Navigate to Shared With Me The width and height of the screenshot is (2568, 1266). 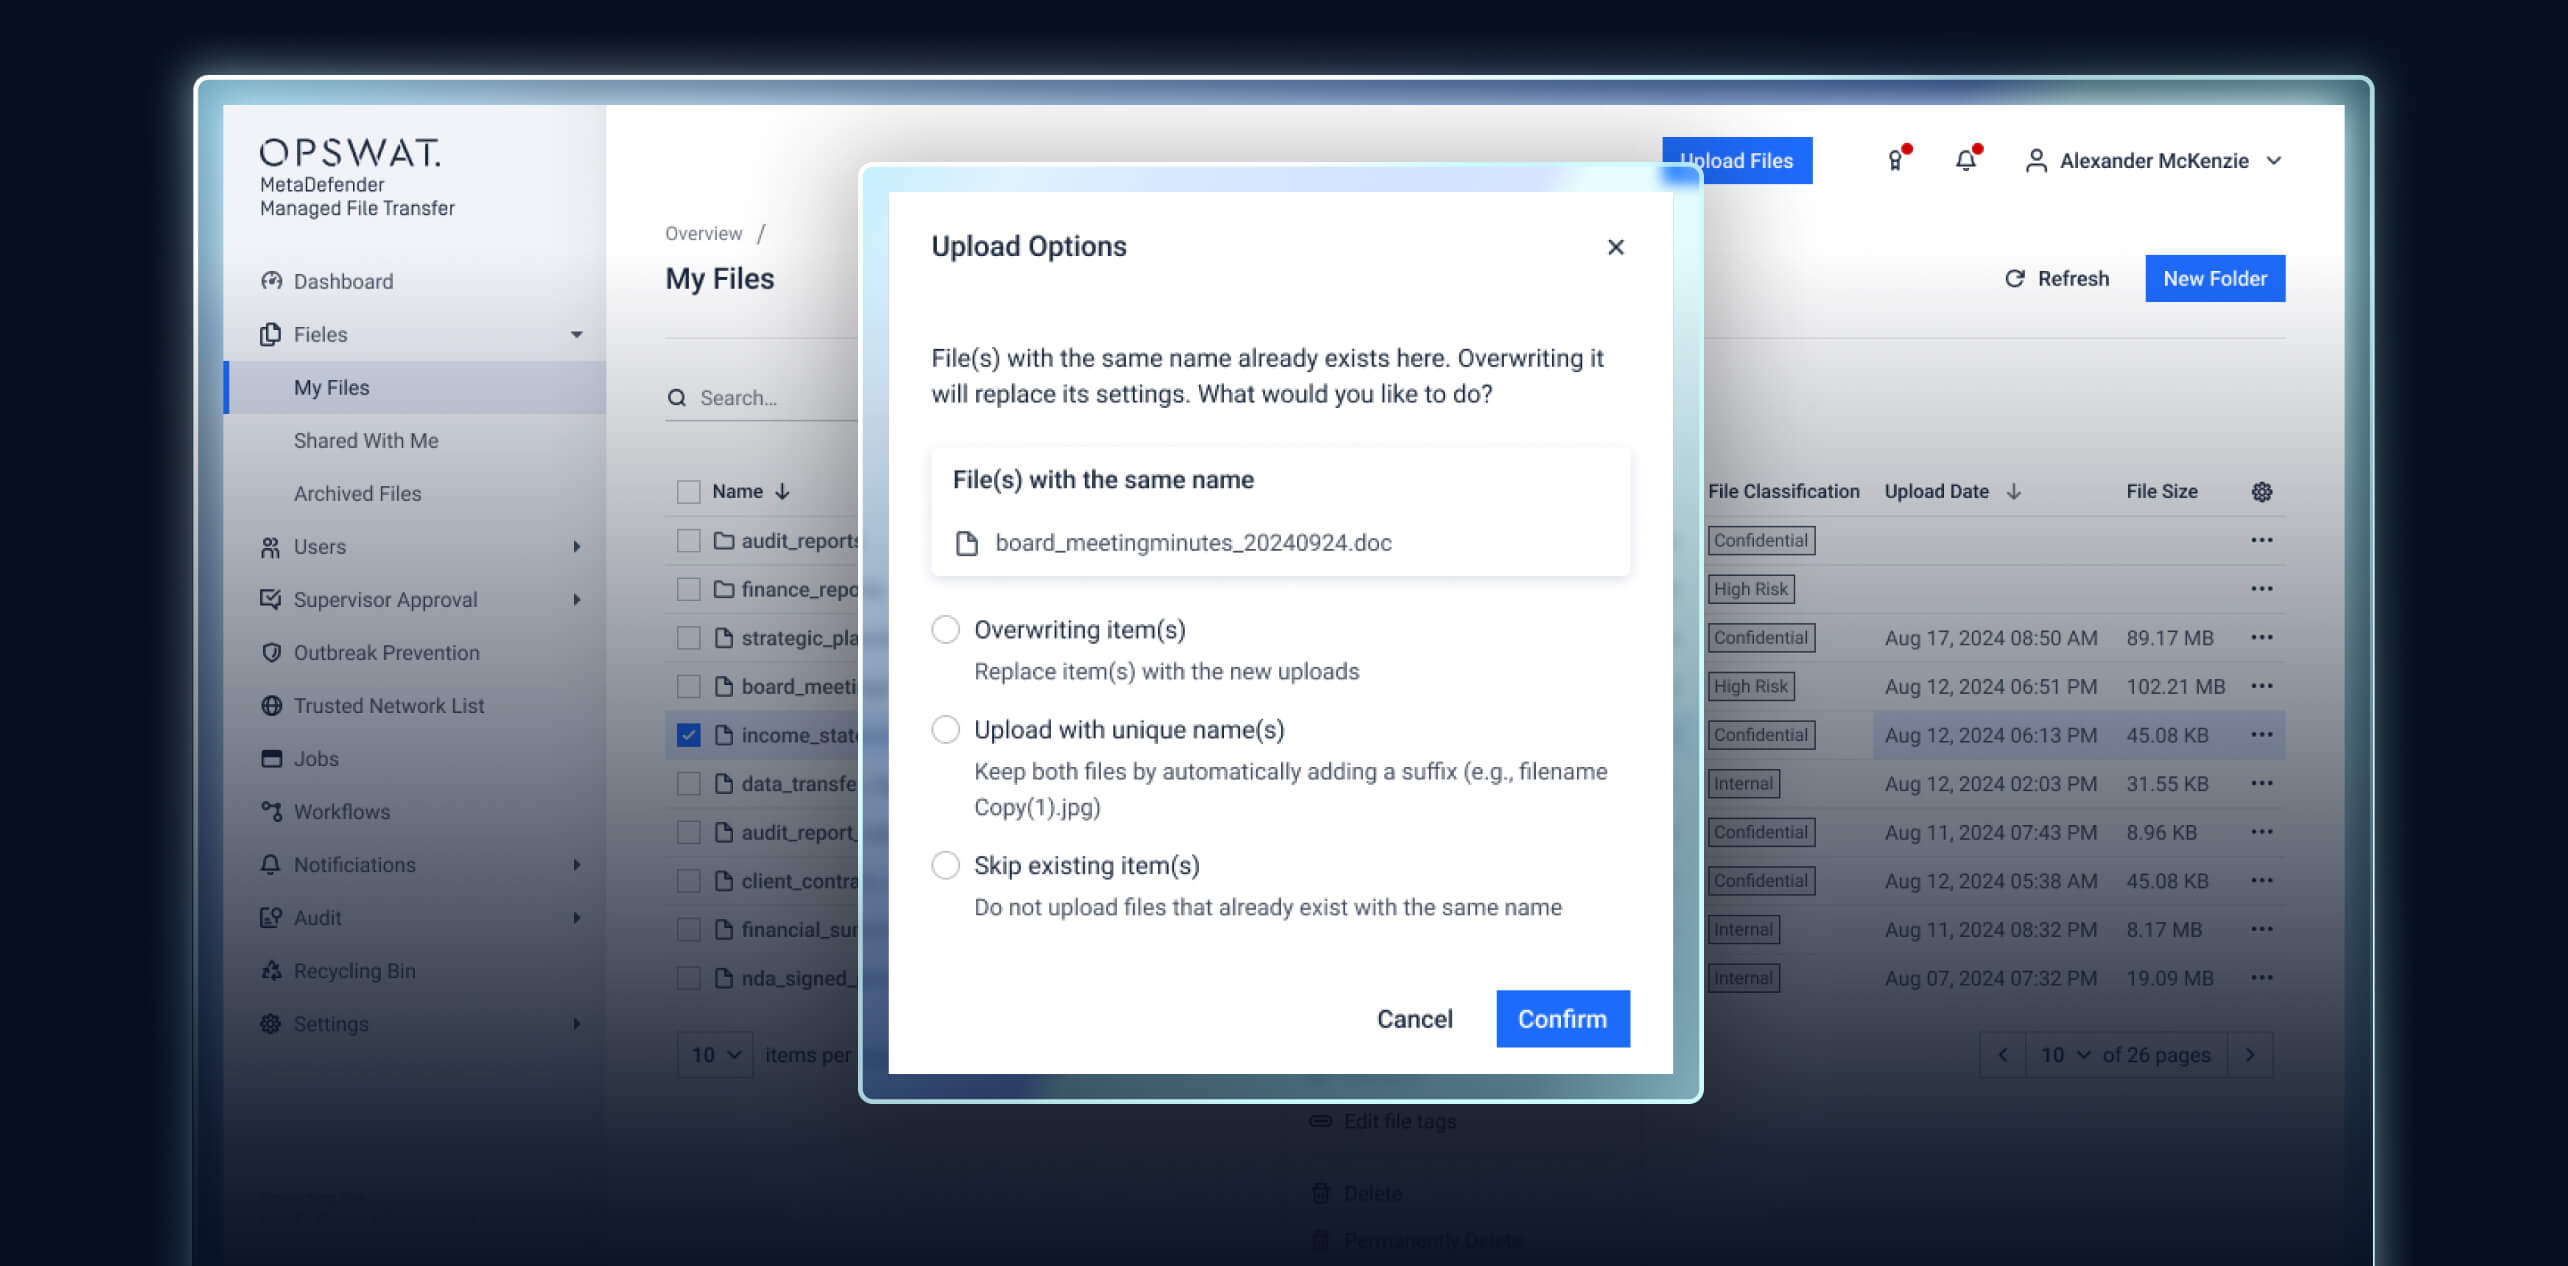pyautogui.click(x=366, y=440)
